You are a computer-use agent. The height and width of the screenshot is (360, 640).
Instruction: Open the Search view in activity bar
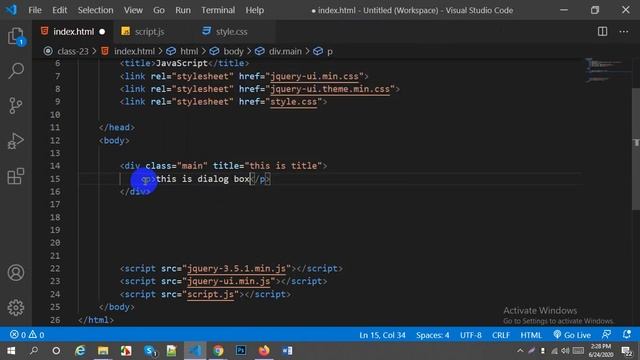click(16, 71)
